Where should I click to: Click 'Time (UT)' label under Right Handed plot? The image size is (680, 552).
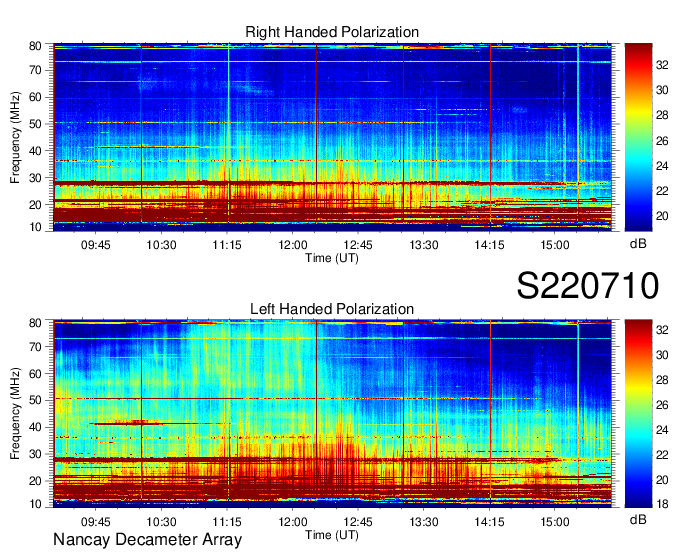(332, 258)
